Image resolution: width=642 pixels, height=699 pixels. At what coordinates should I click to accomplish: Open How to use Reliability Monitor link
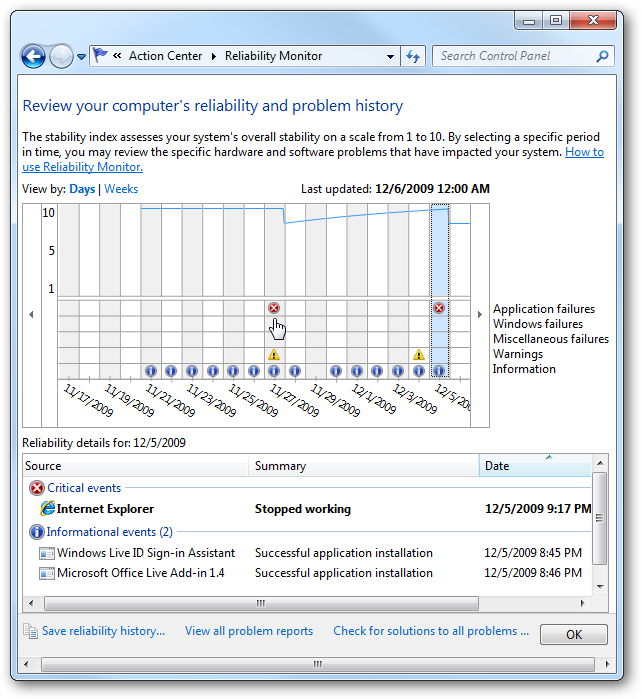pos(82,167)
